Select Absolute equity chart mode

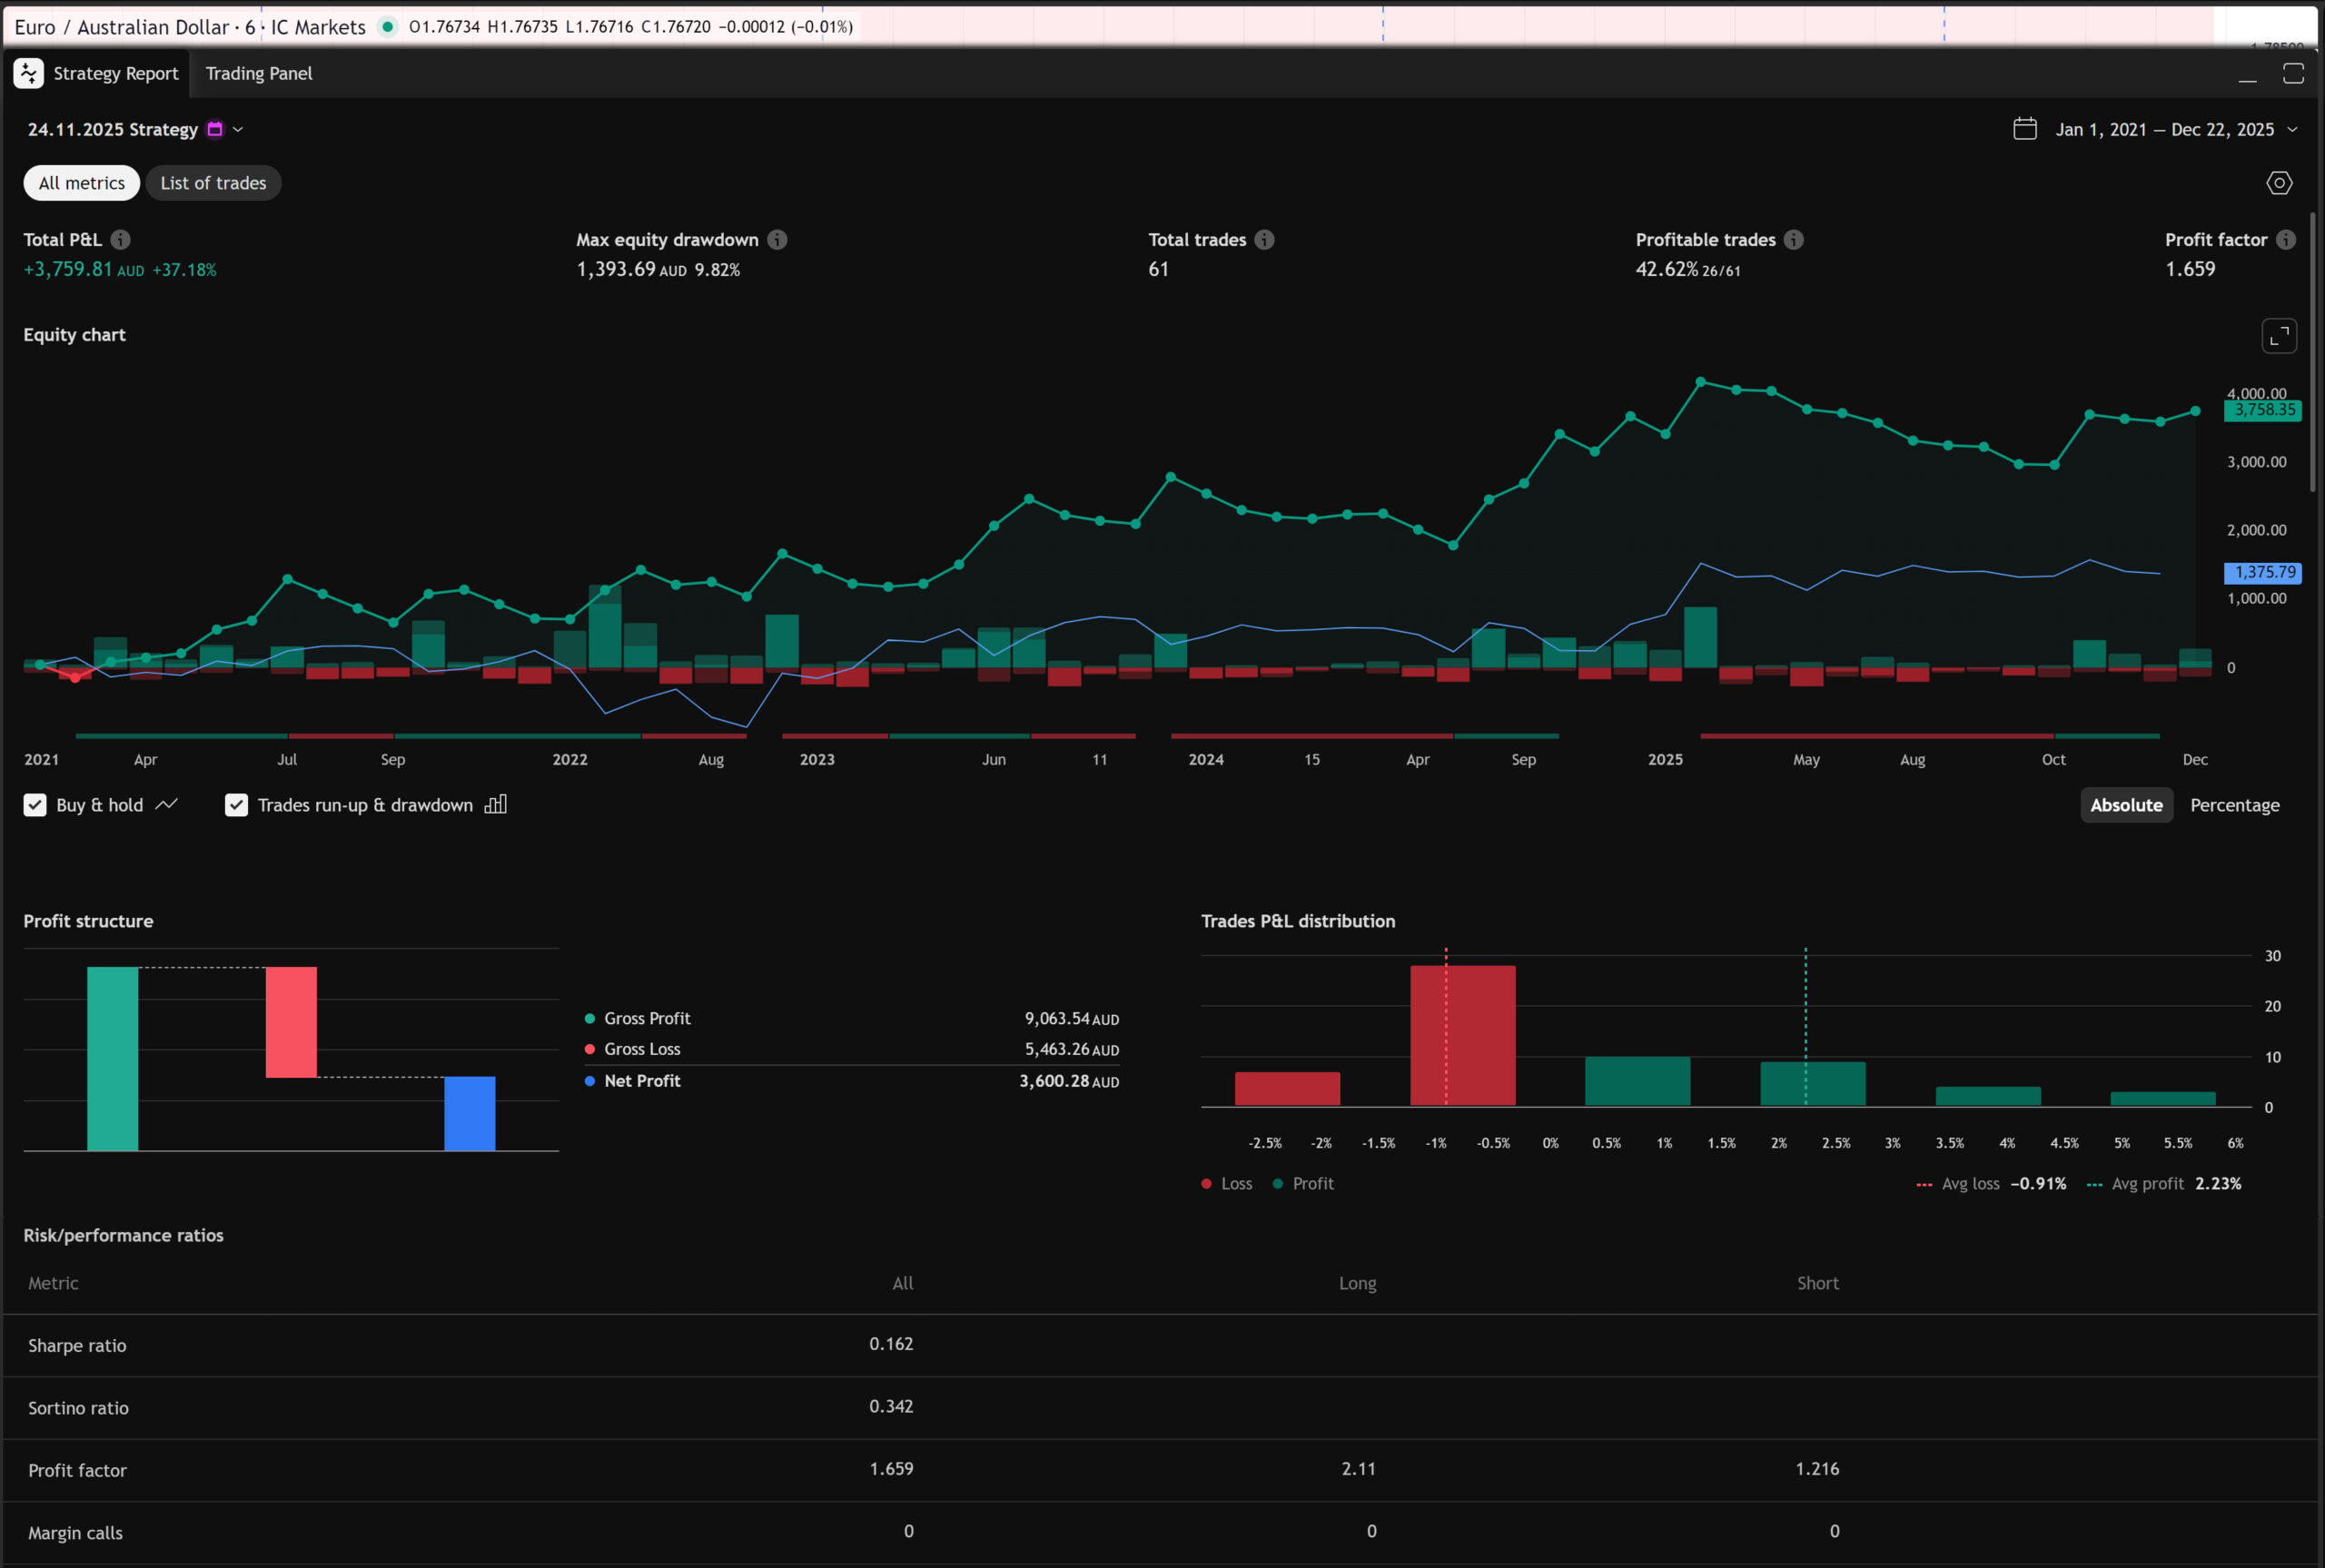coord(2126,805)
